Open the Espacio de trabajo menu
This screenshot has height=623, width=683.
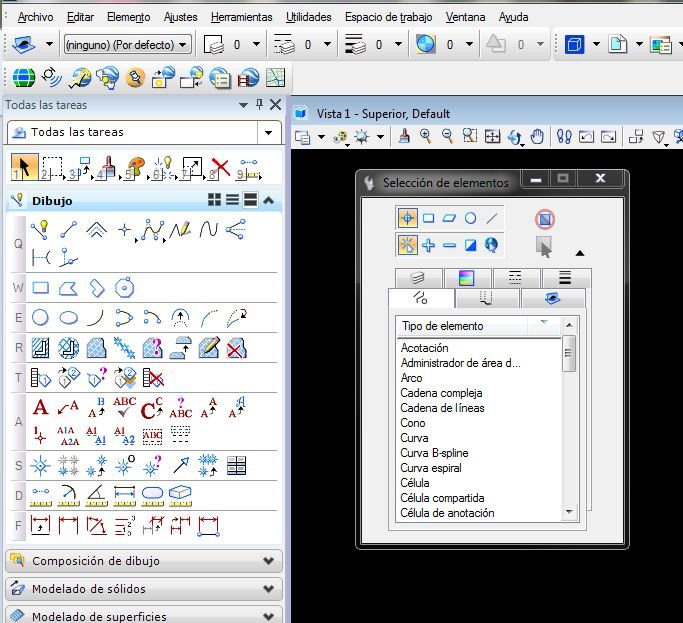click(x=388, y=17)
